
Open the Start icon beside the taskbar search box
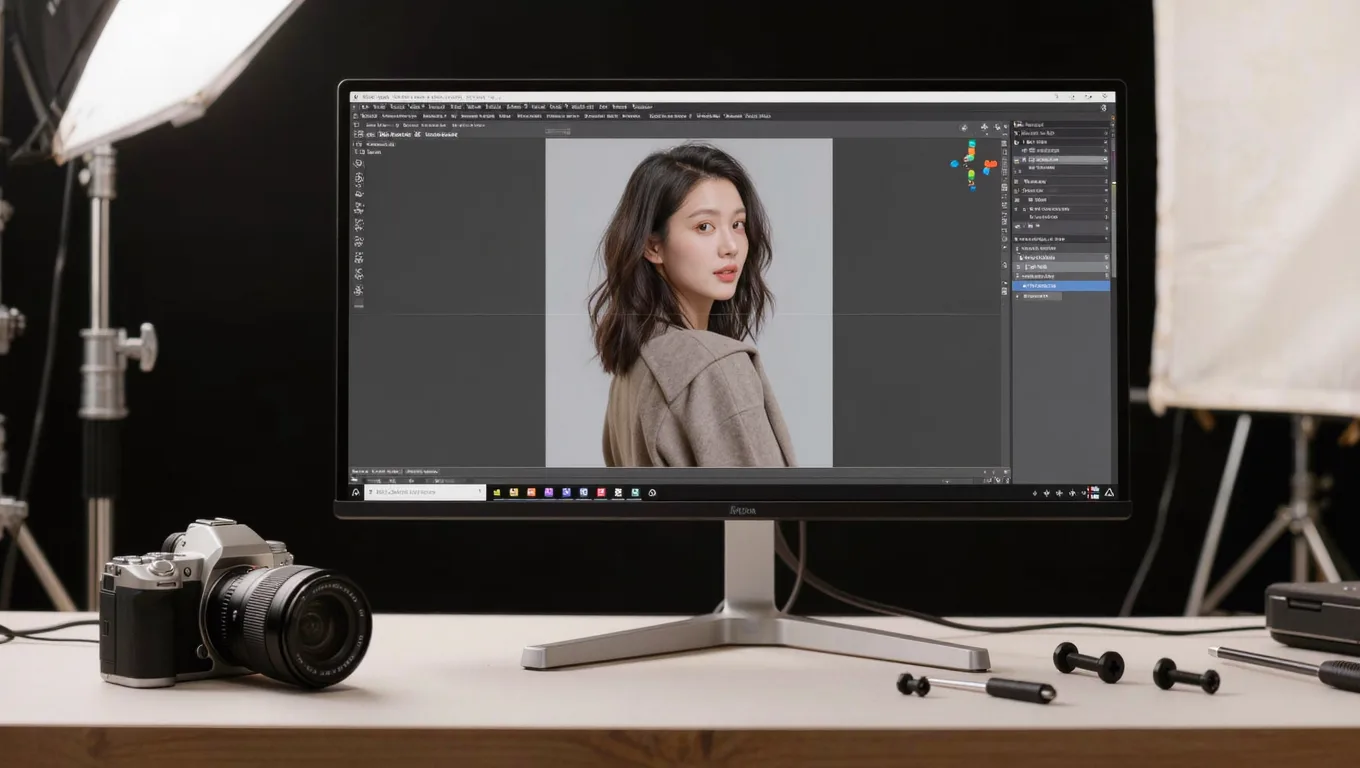click(x=355, y=492)
